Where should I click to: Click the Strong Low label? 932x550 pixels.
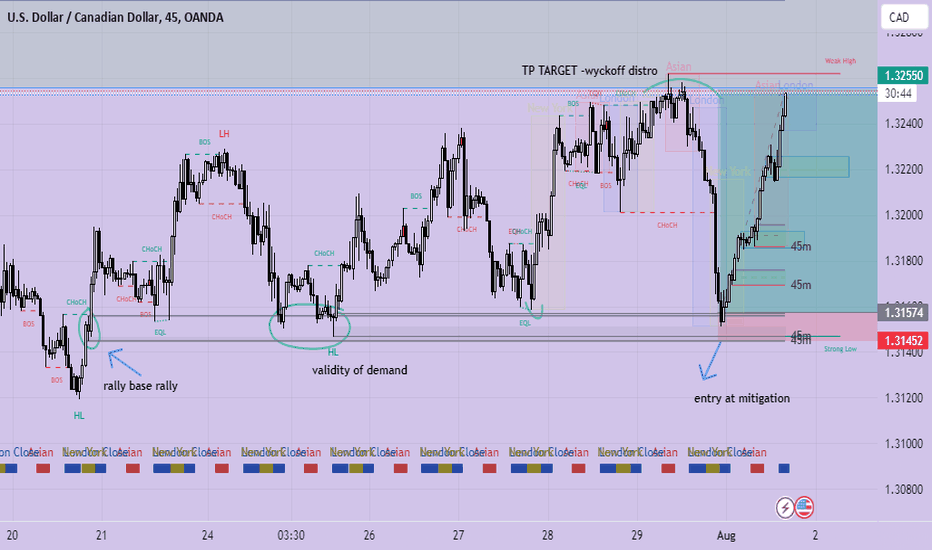[840, 349]
